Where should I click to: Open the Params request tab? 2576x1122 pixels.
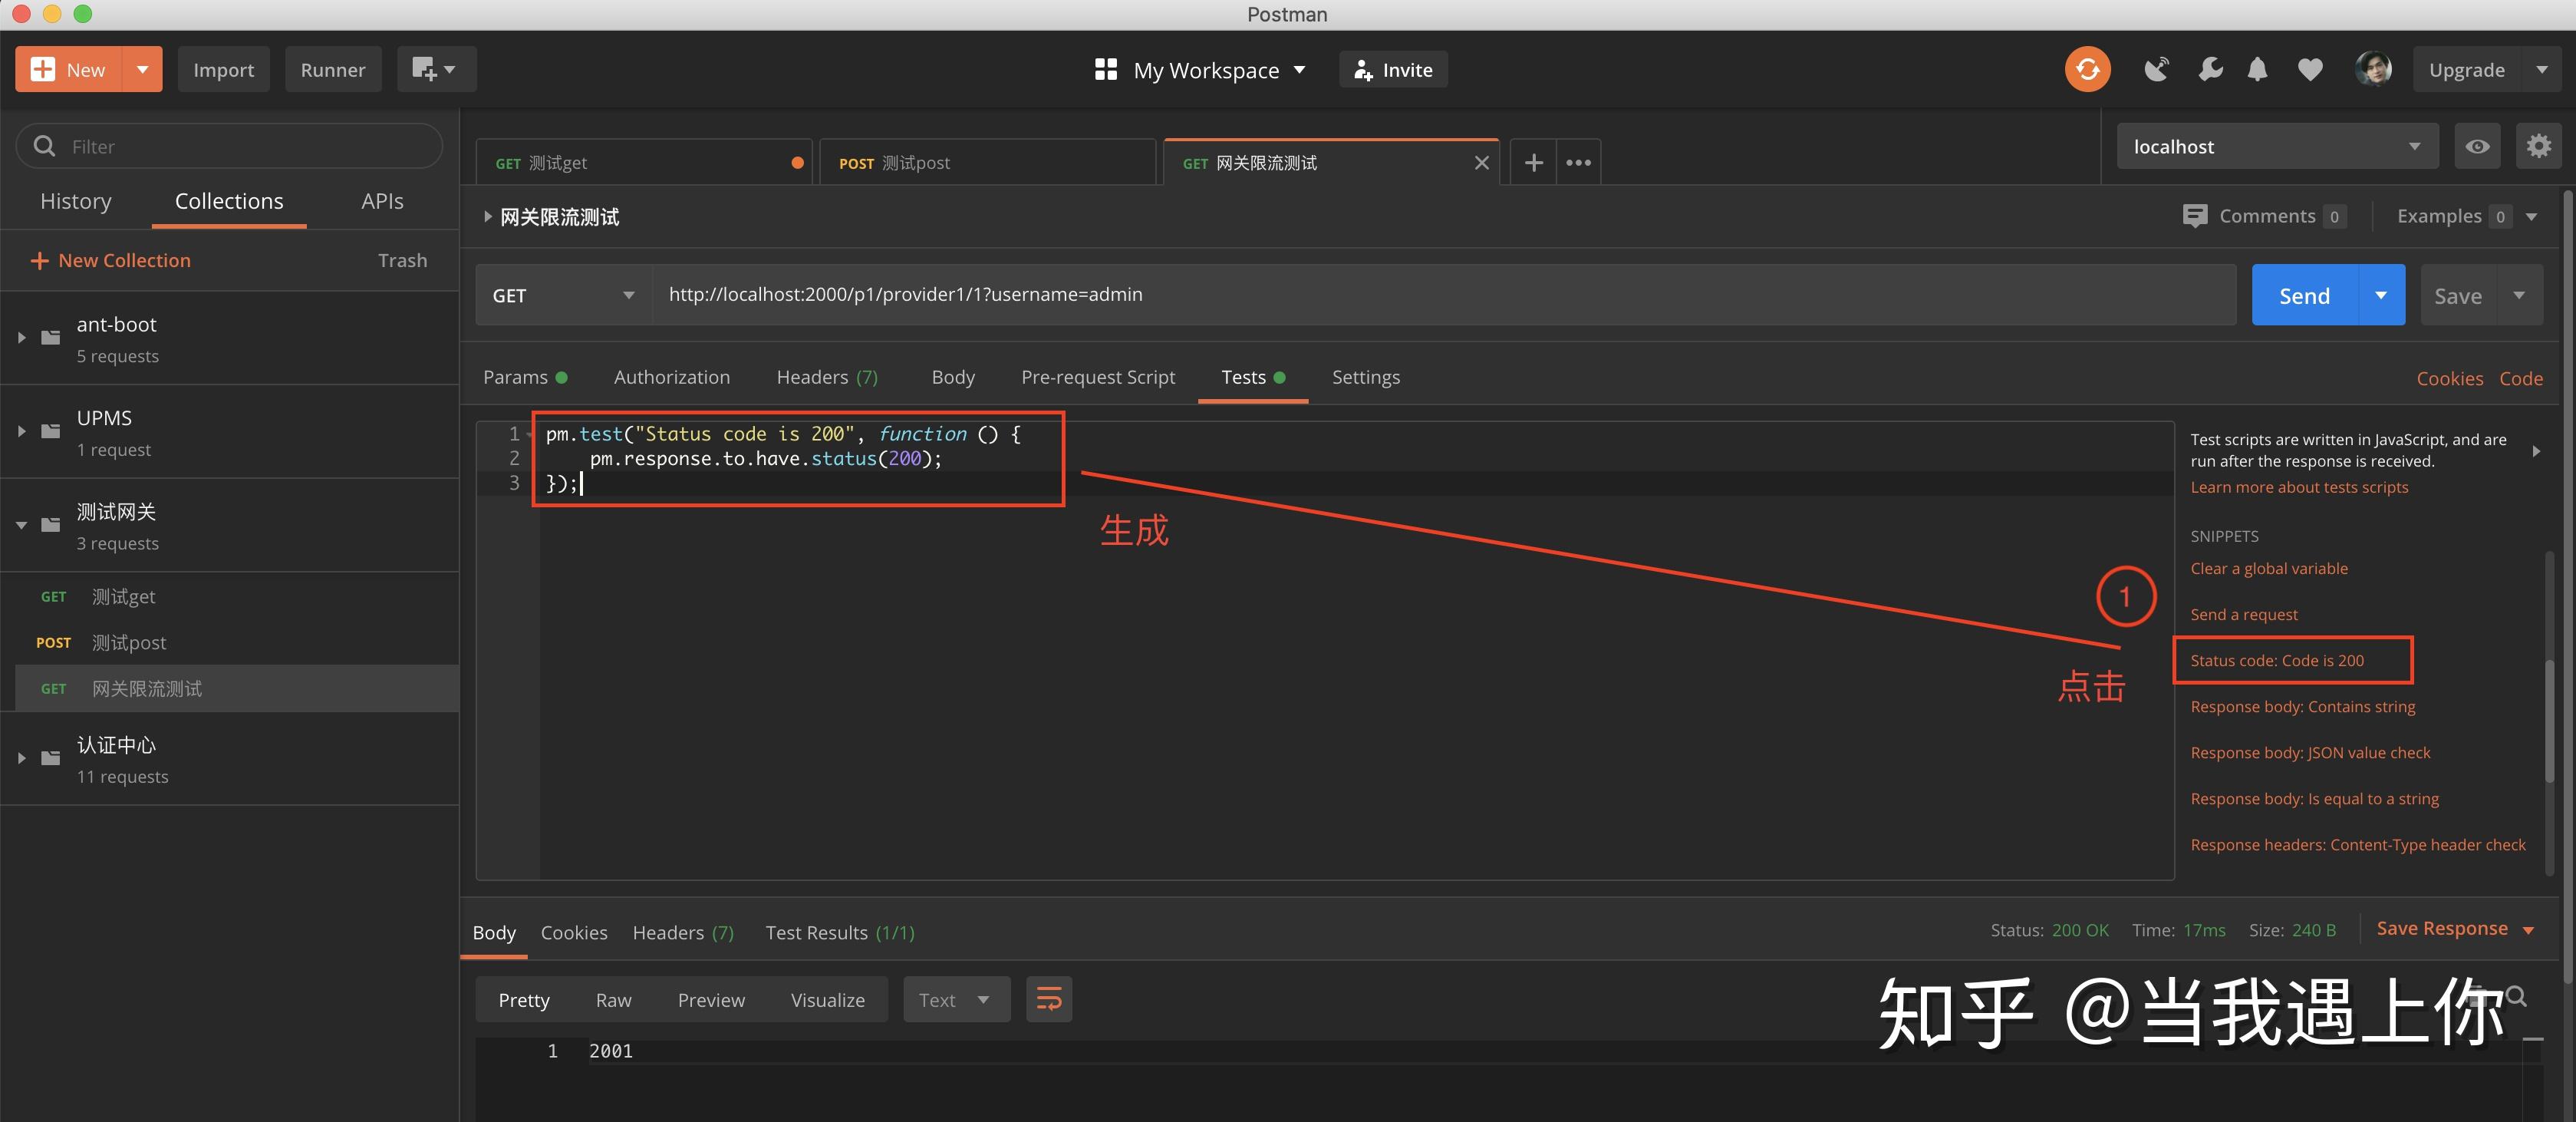point(525,377)
